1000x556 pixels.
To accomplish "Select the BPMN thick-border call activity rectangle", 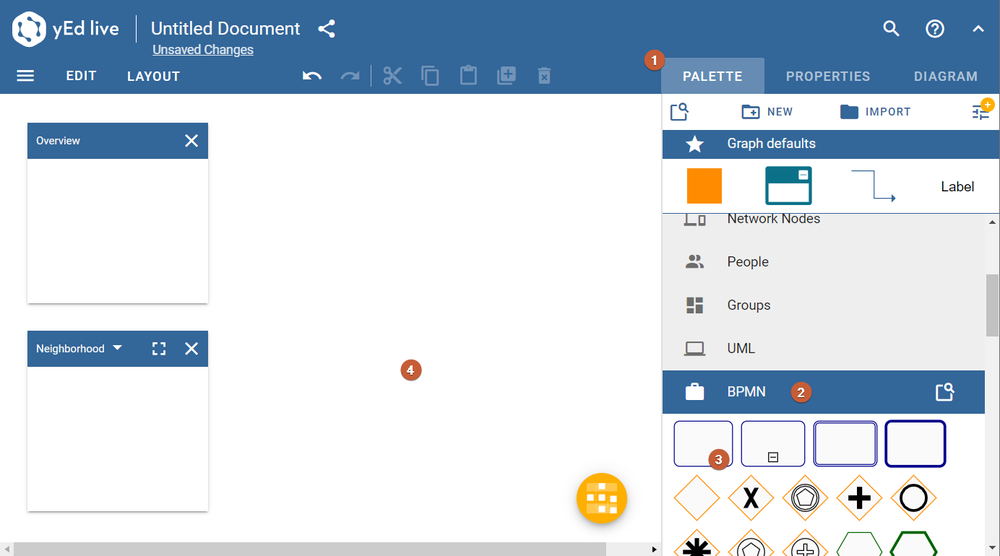I will click(915, 444).
